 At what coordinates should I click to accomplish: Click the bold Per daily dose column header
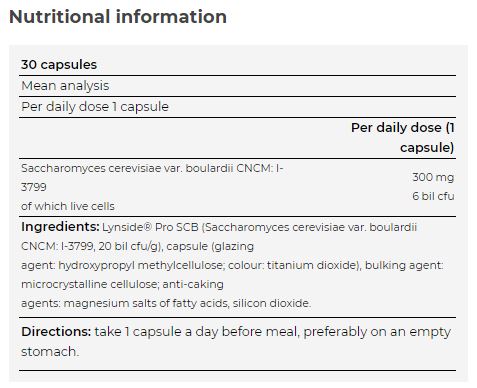pyautogui.click(x=403, y=137)
